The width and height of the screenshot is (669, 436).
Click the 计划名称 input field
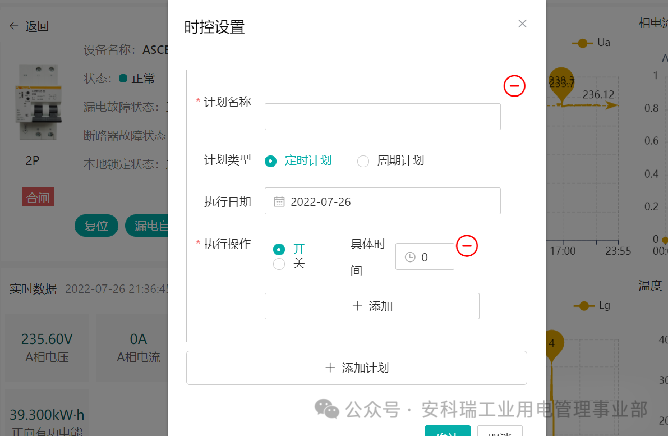click(x=382, y=116)
